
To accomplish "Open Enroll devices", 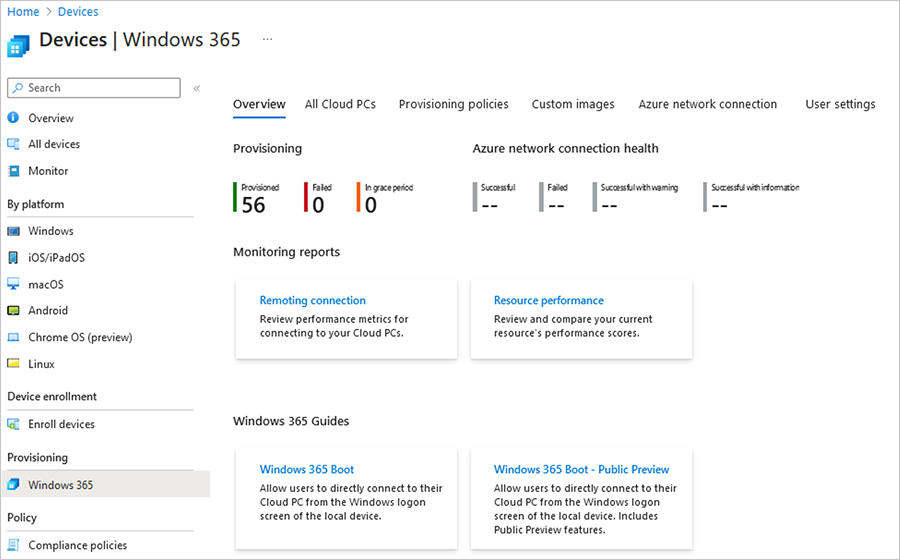I will tap(61, 424).
